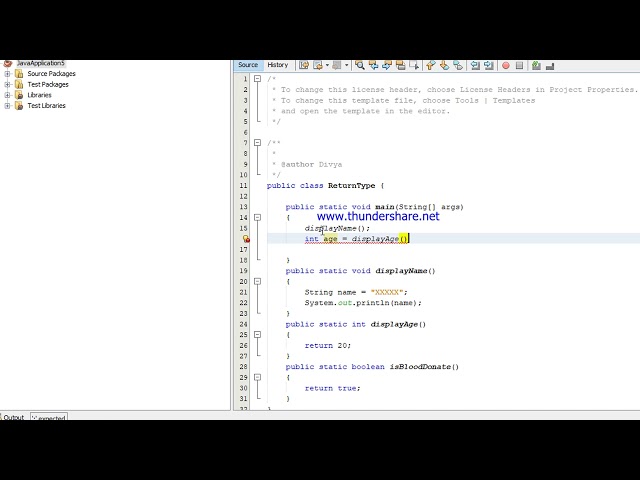Image resolution: width=640 pixels, height=480 pixels.
Task: Click the isBloodDonate method name
Action: pos(420,367)
